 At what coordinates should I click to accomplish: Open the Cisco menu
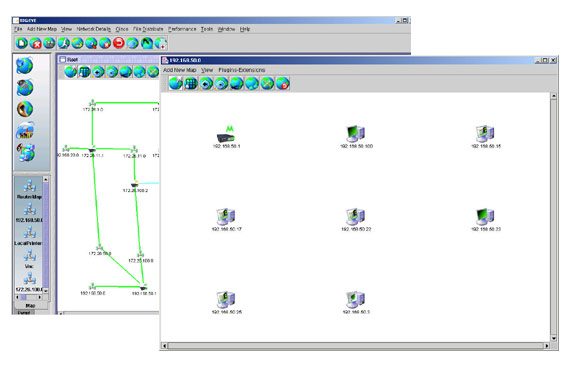[122, 29]
